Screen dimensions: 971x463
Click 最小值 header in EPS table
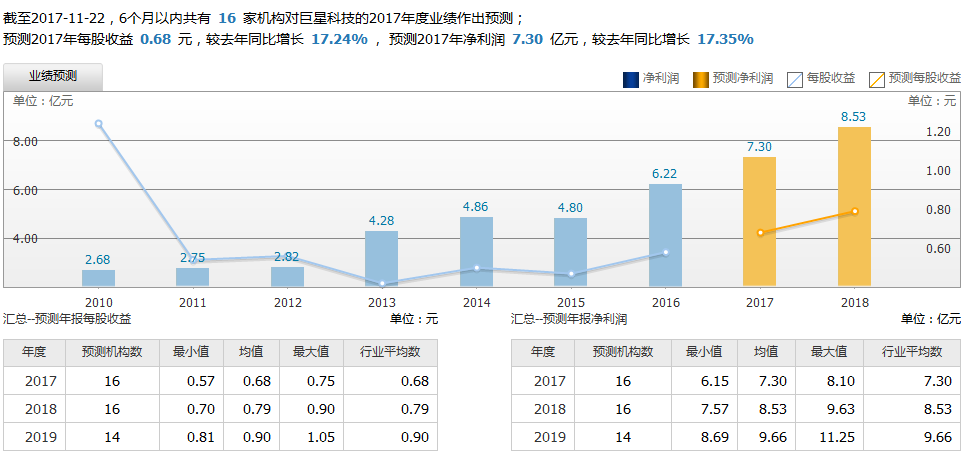[x=191, y=352]
